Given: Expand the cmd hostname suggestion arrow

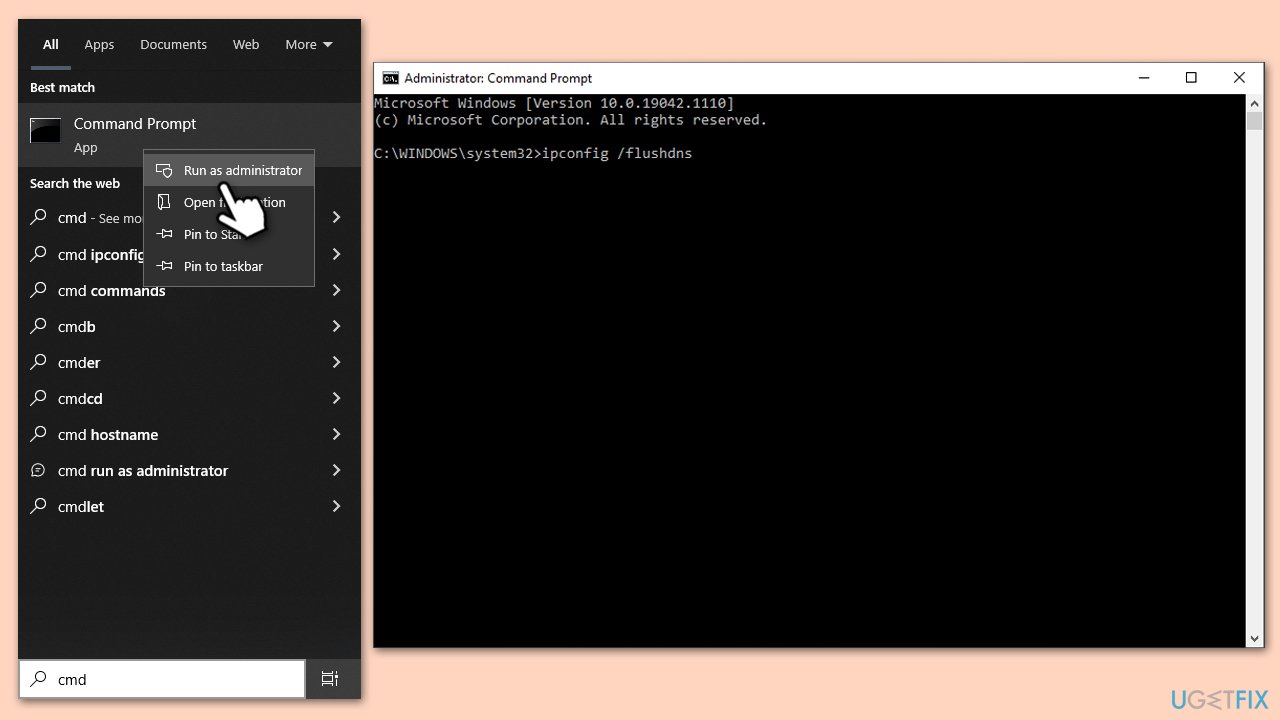Looking at the screenshot, I should [x=337, y=434].
